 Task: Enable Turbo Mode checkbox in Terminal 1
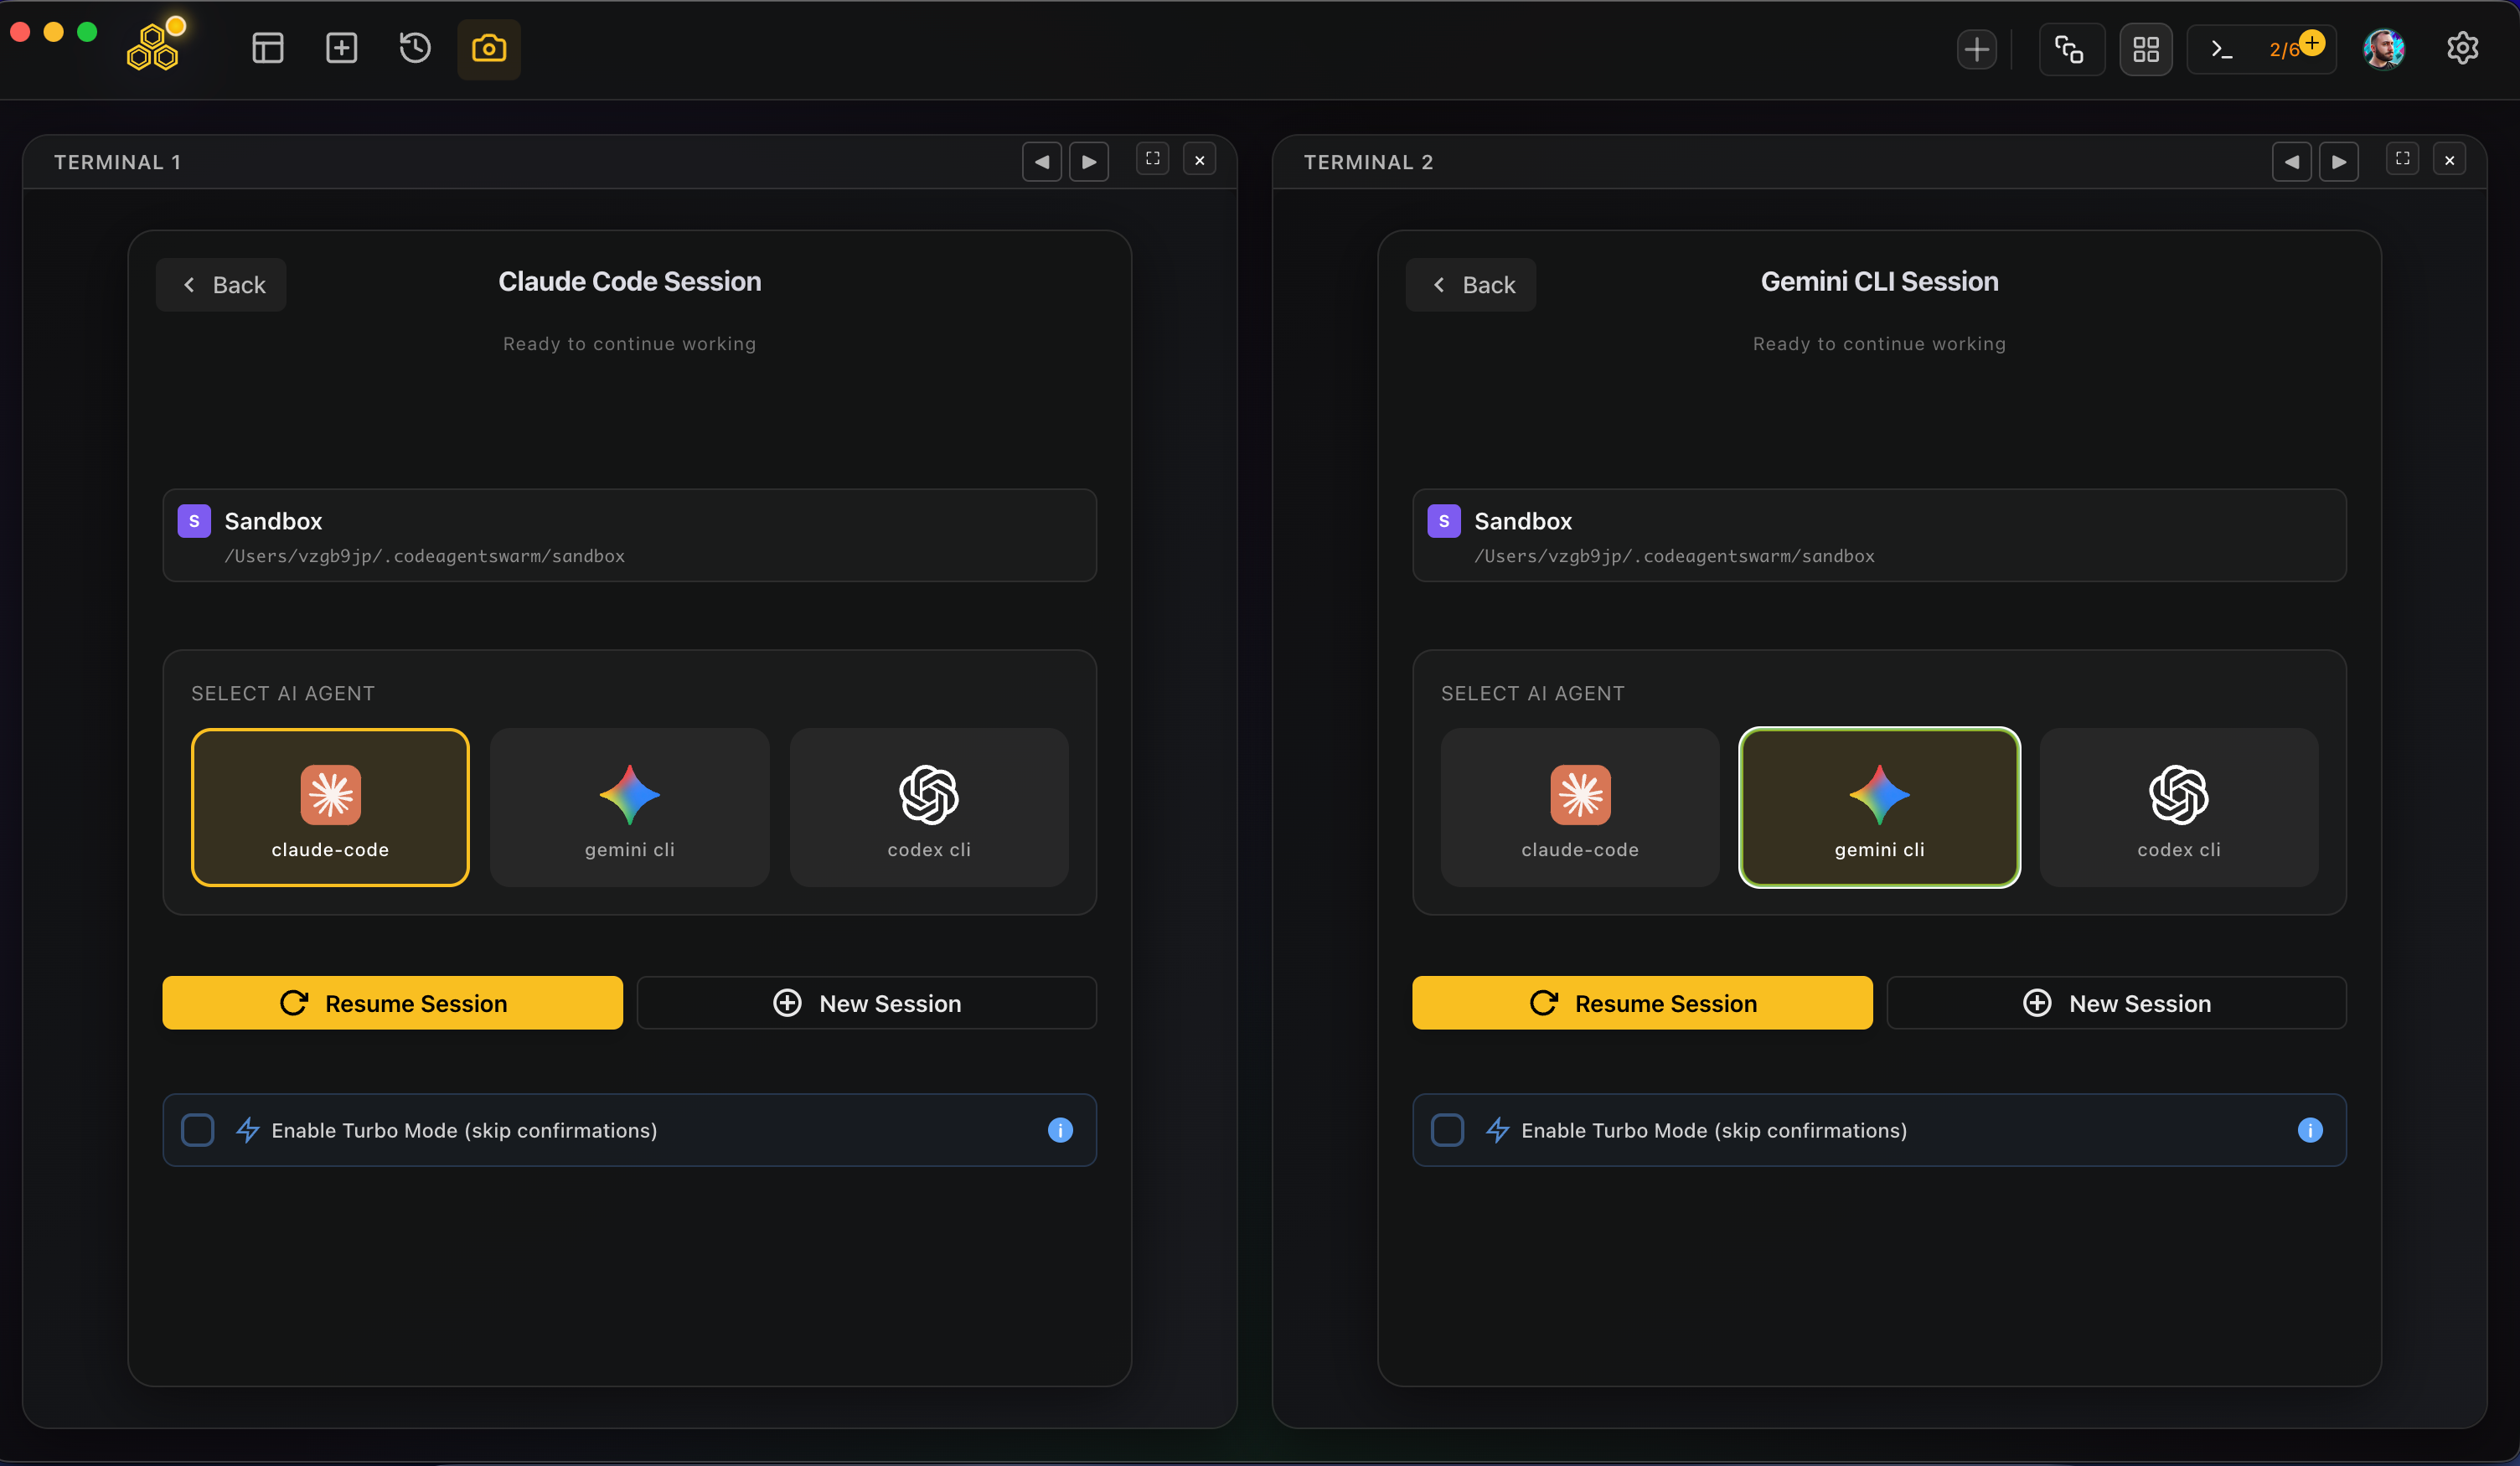[198, 1130]
